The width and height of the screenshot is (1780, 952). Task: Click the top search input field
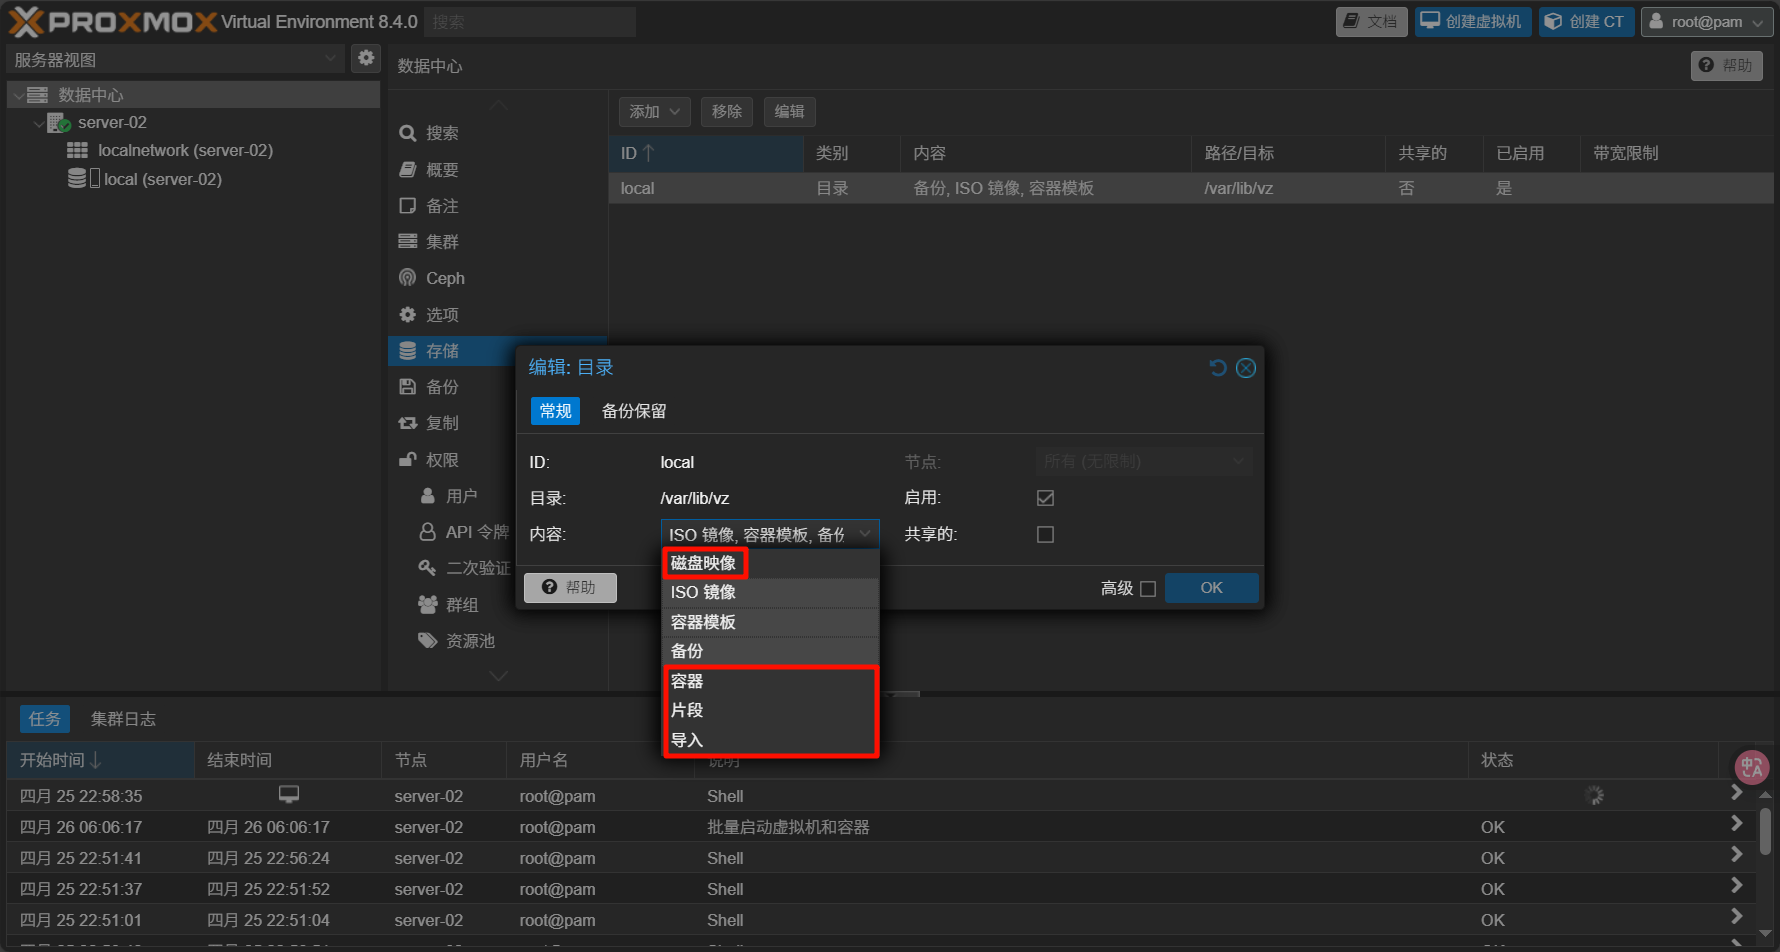click(x=529, y=22)
